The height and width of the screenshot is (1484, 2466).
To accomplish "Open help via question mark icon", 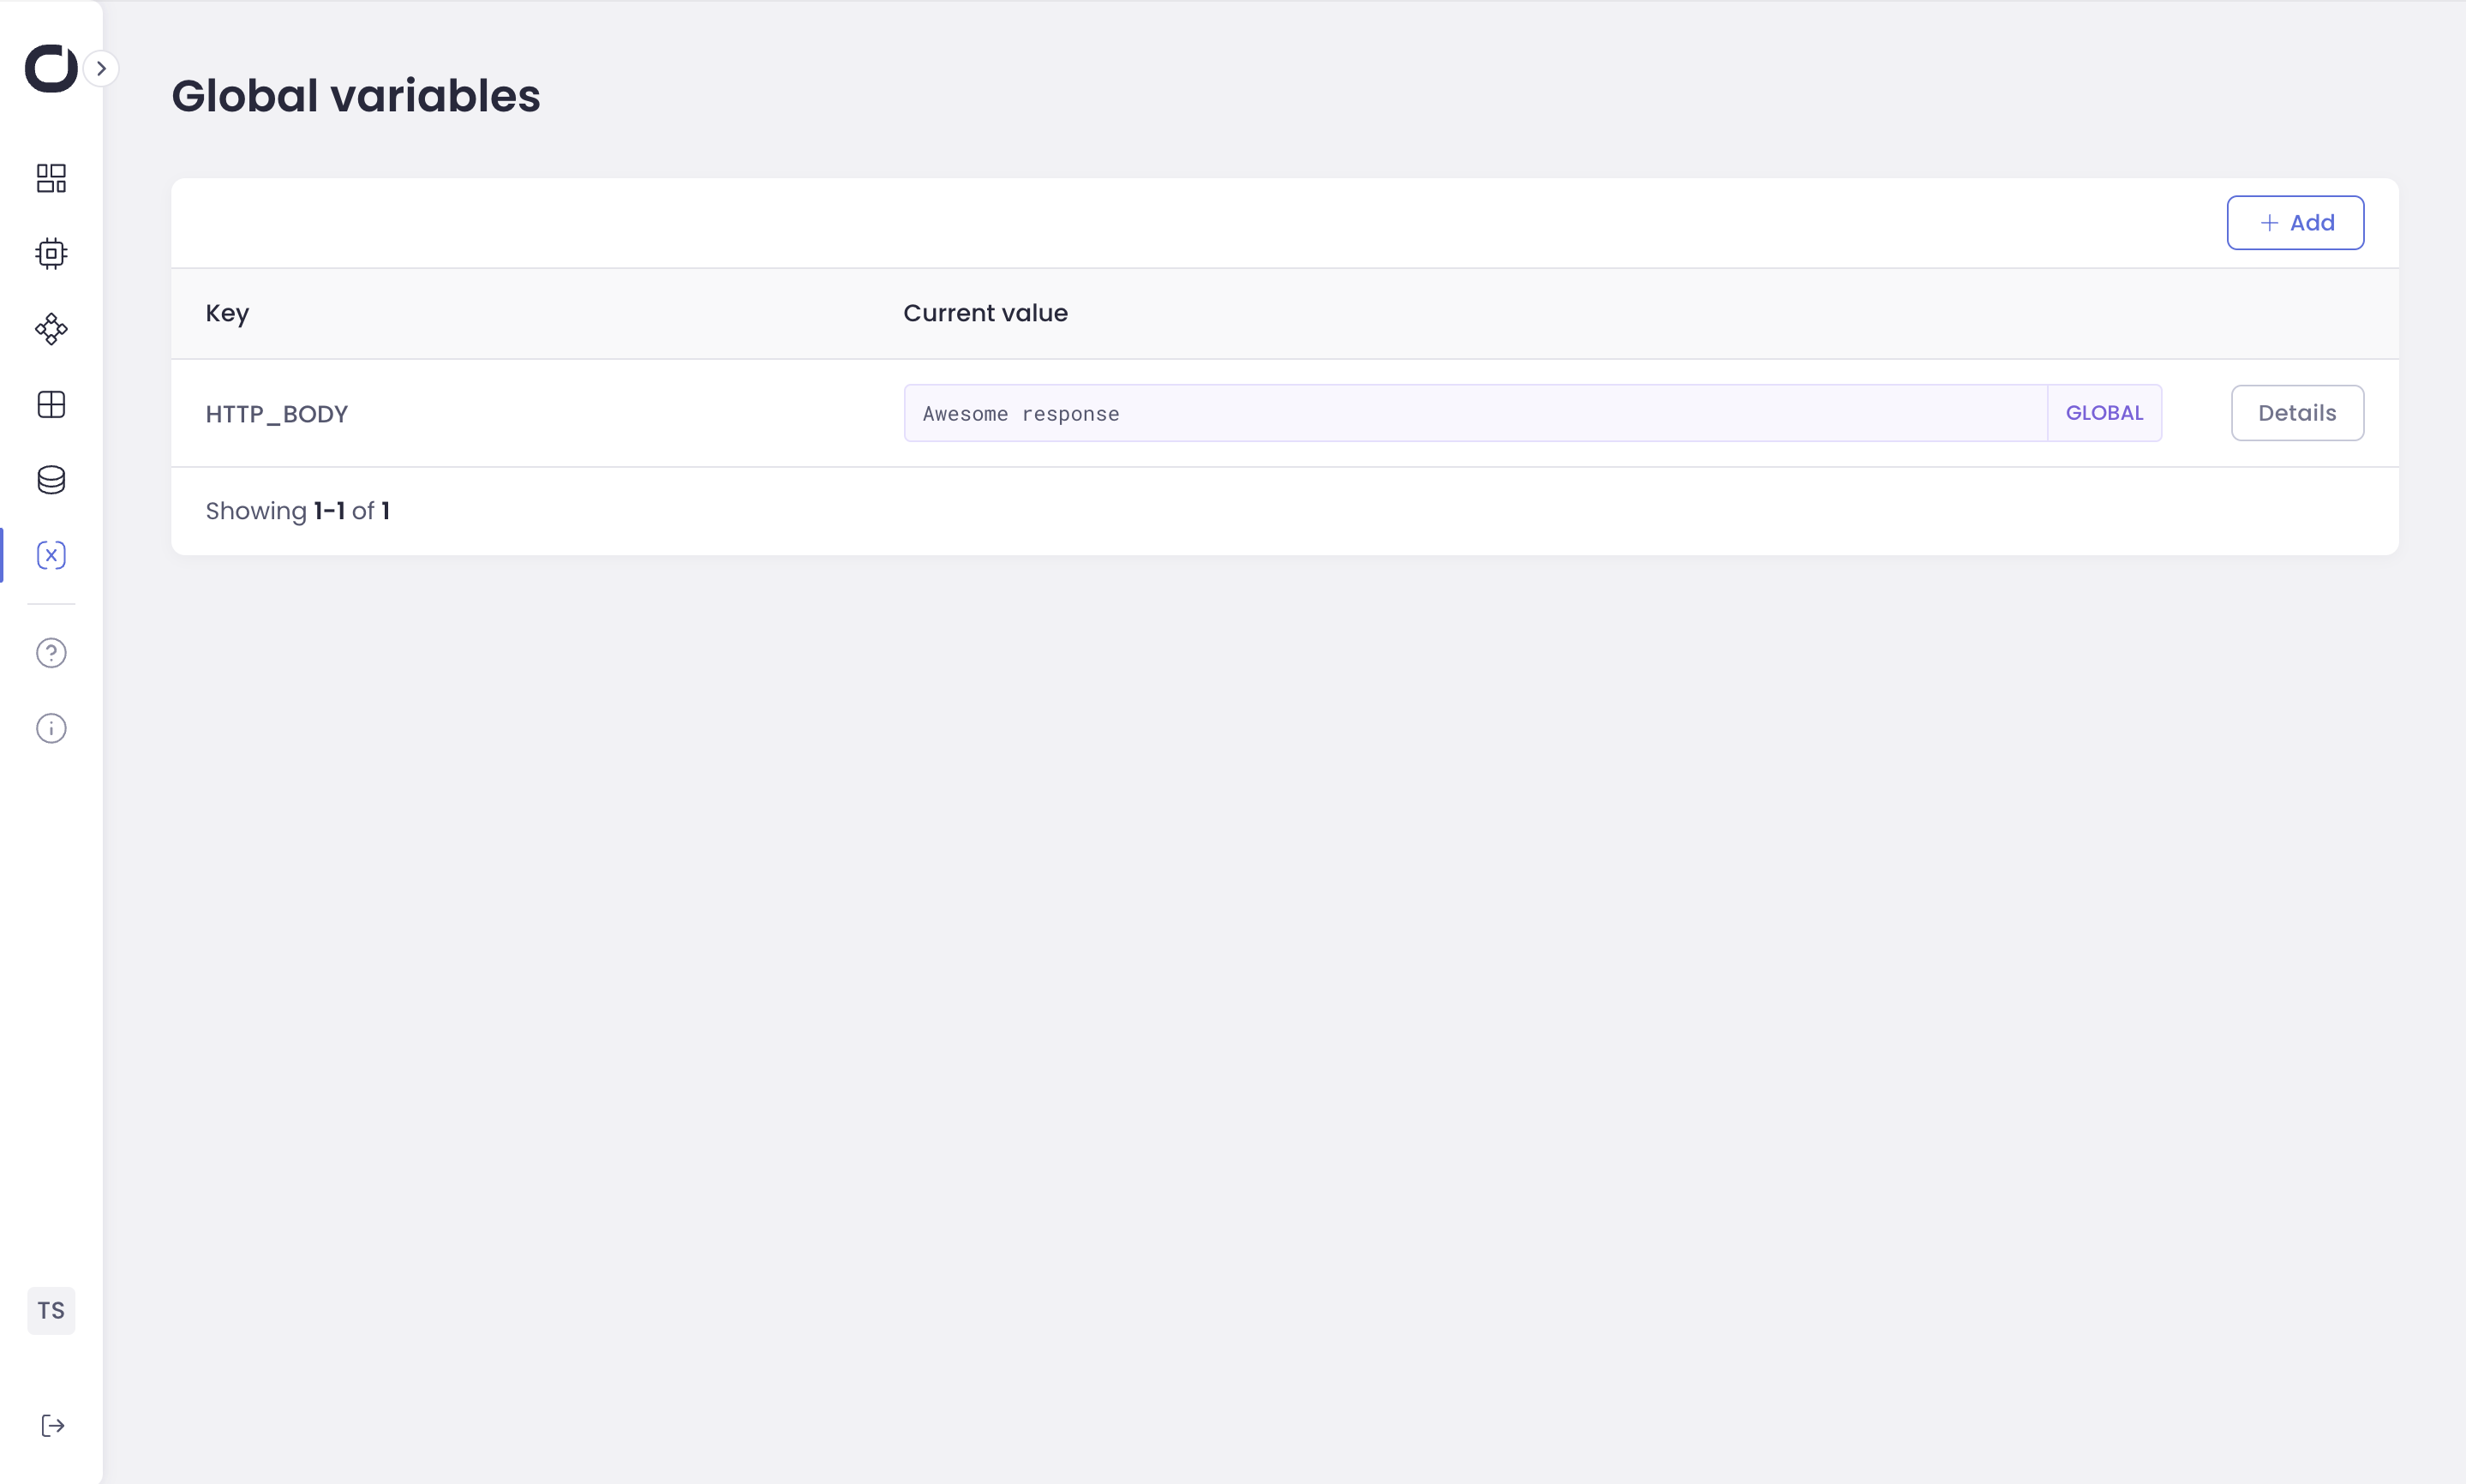I will pyautogui.click(x=51, y=653).
